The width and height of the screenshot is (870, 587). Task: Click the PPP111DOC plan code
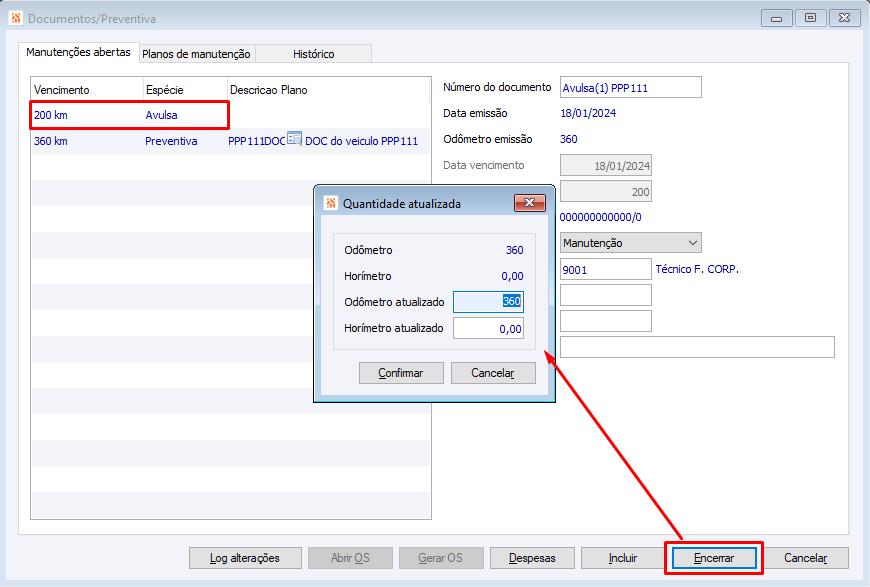coord(257,141)
